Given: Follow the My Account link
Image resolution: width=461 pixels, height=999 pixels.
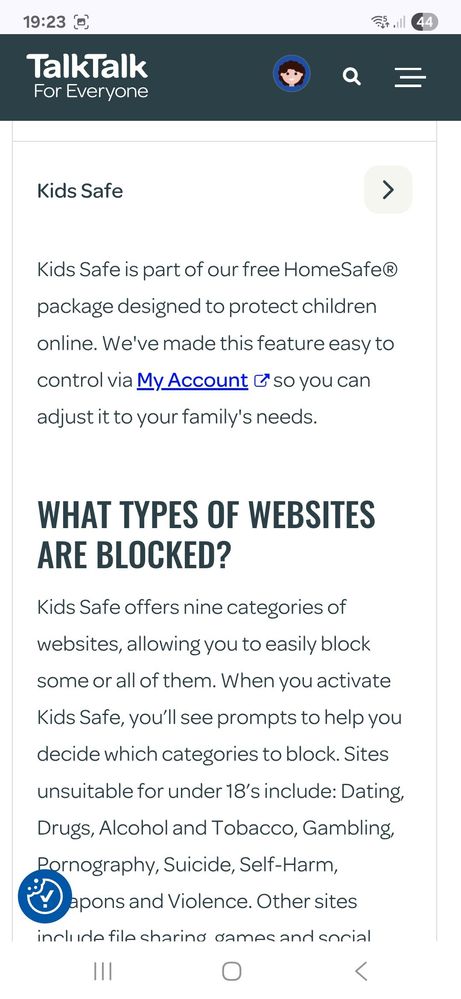Looking at the screenshot, I should 192,380.
